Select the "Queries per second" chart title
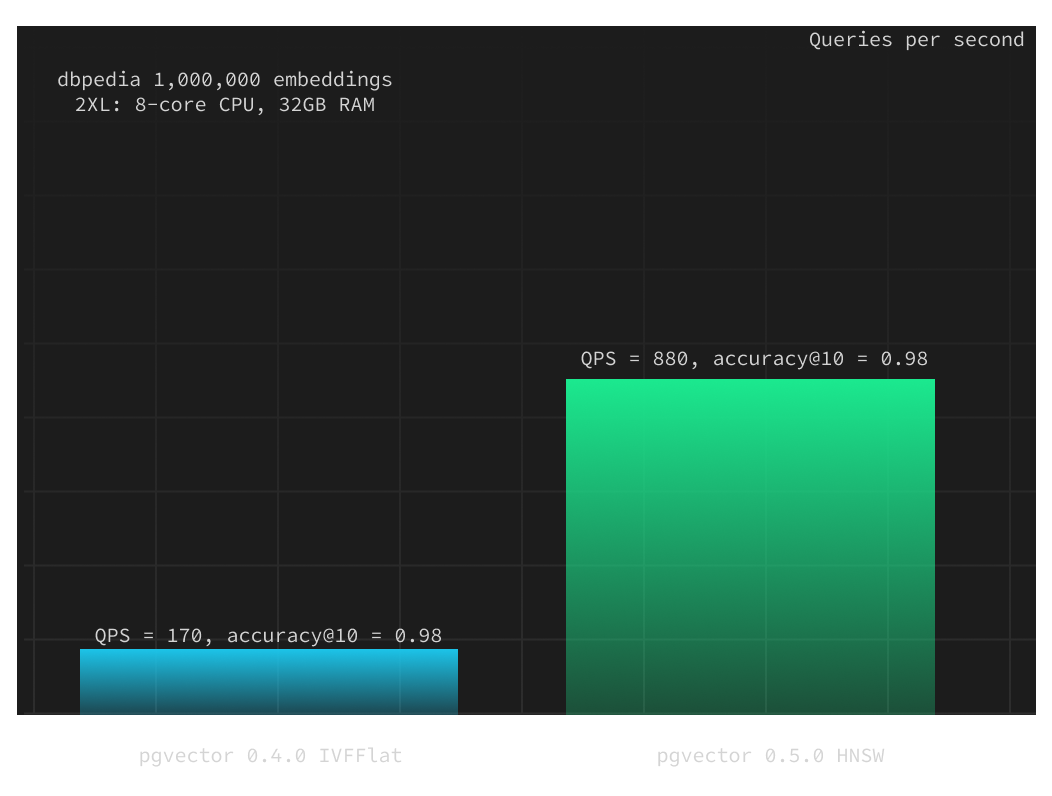 916,40
